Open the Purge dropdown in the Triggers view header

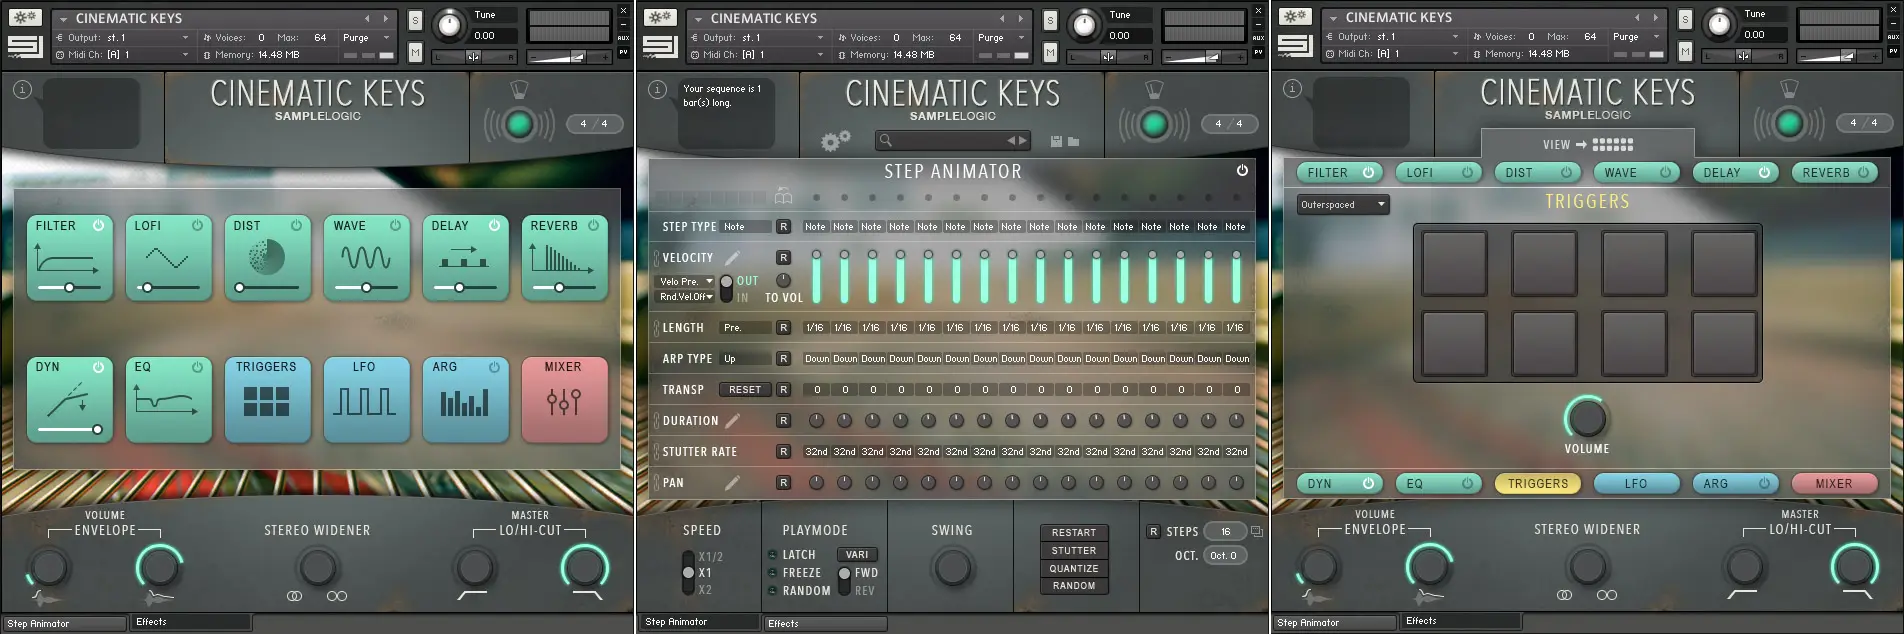(1639, 36)
